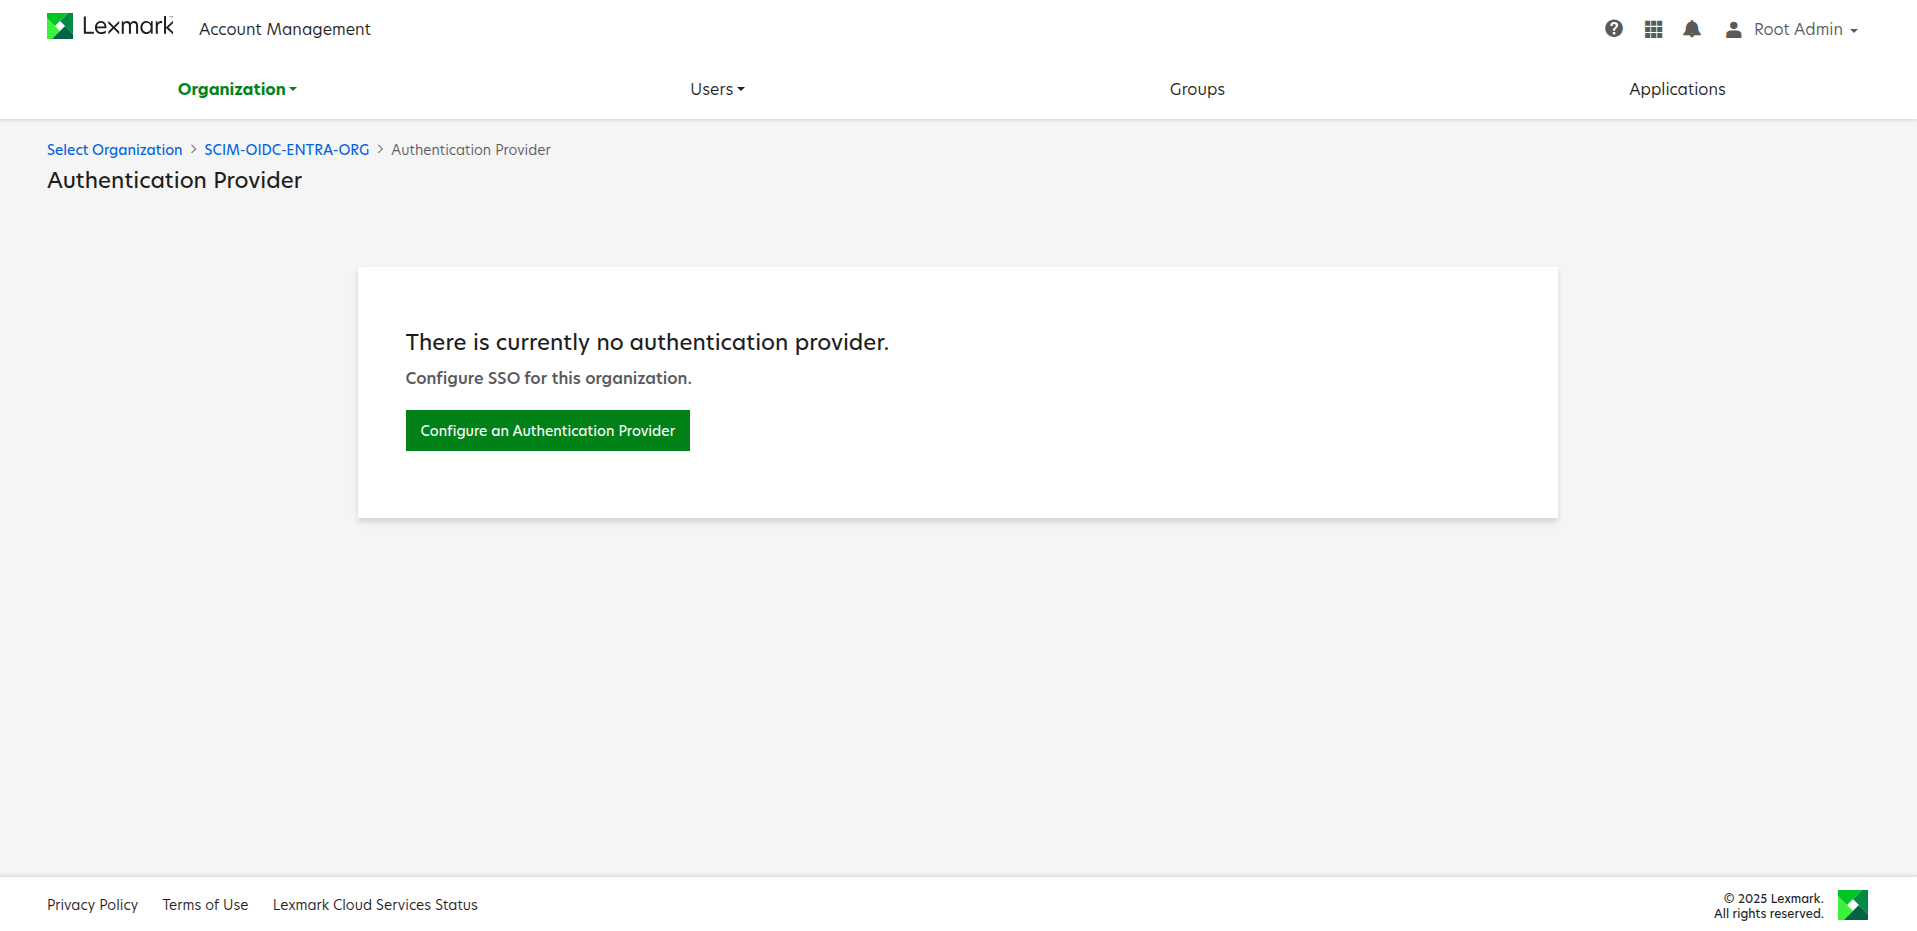Go to the Groups tab

tap(1197, 89)
